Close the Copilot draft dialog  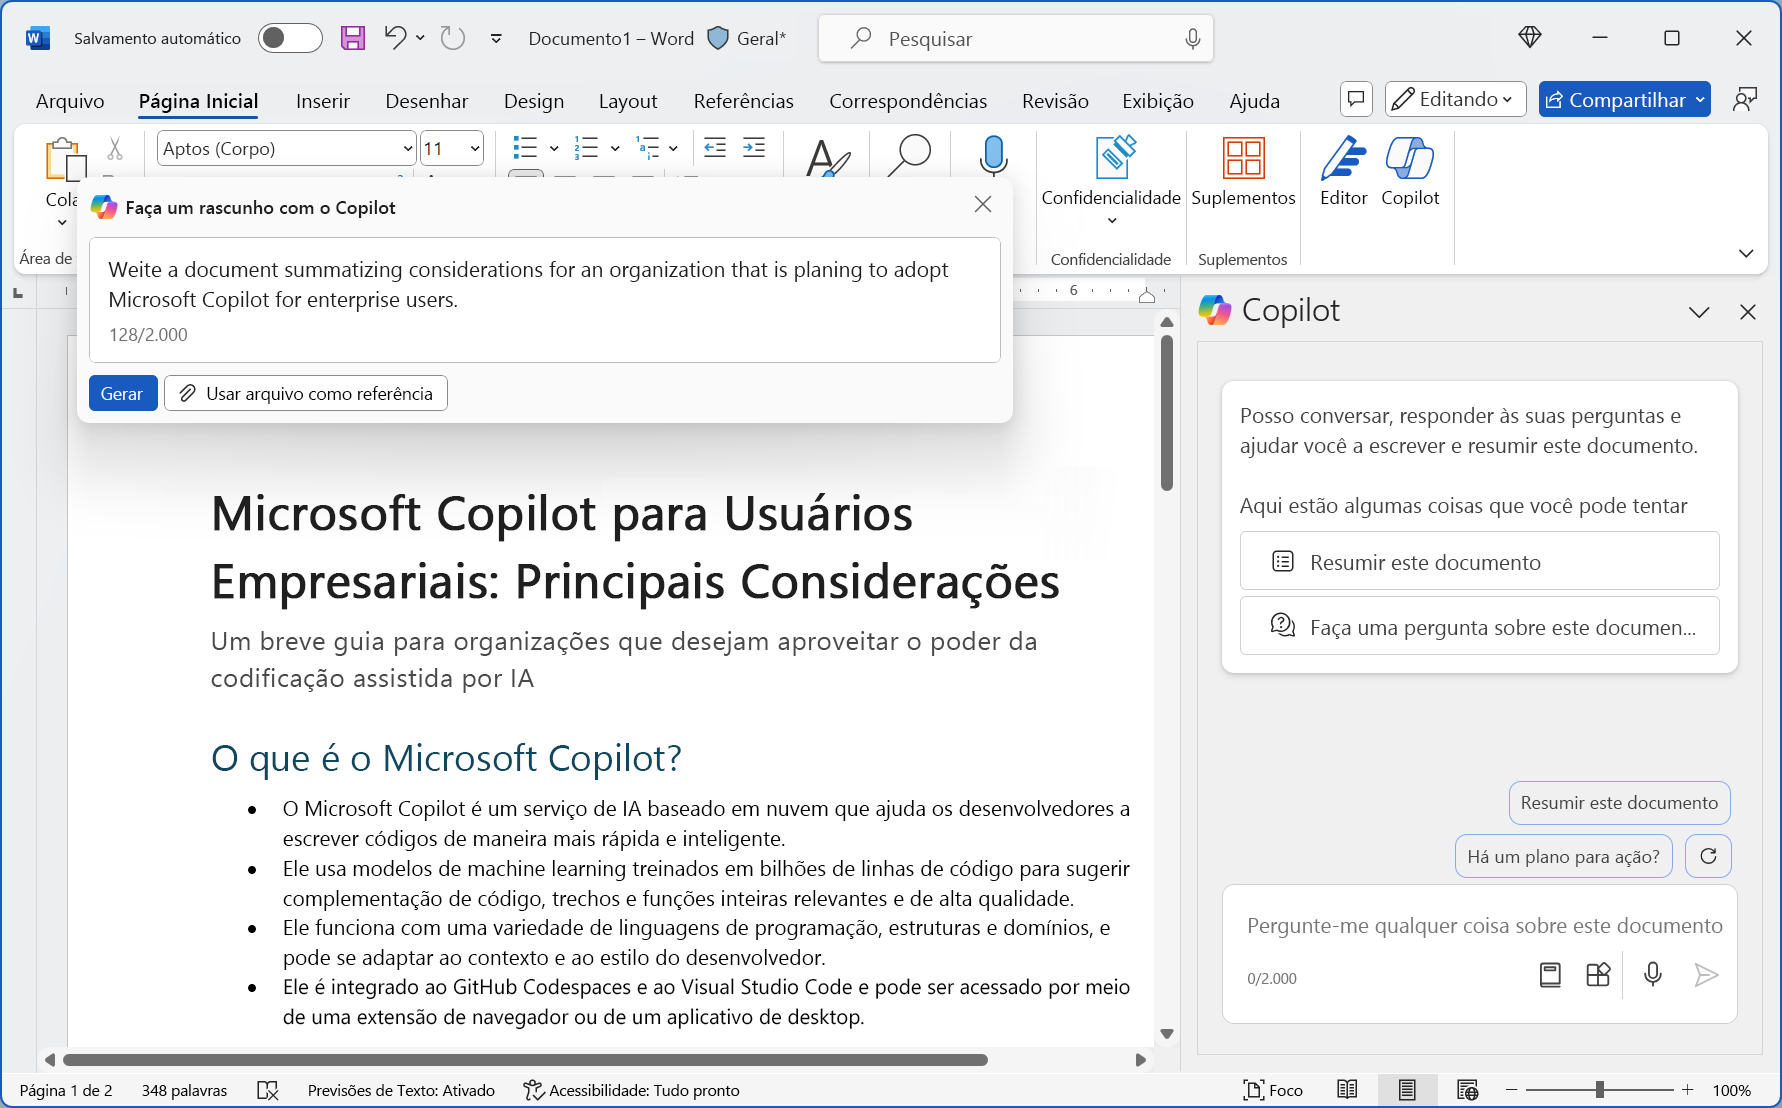tap(983, 204)
